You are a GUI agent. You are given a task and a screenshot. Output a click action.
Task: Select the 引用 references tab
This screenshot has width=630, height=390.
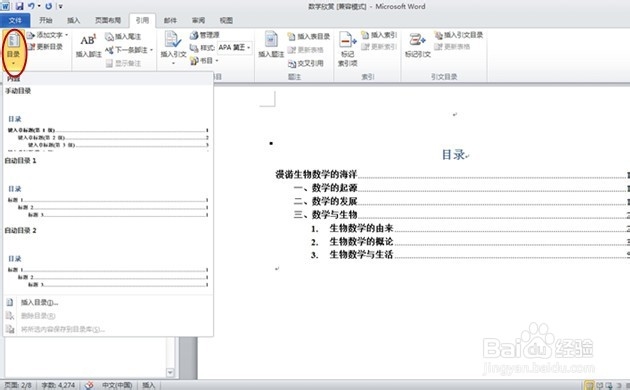tap(142, 20)
